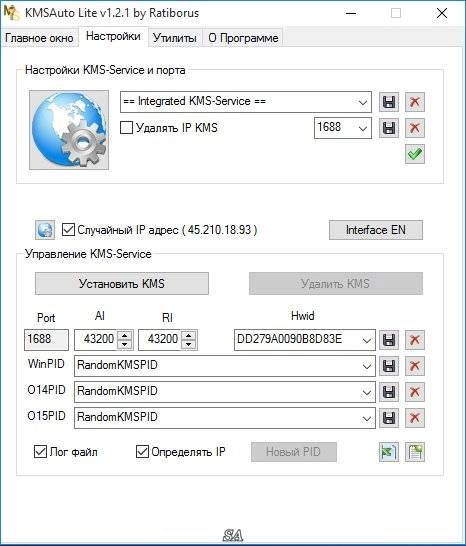Delete the 1688 port value in top section
This screenshot has width=466, height=546.
(414, 128)
